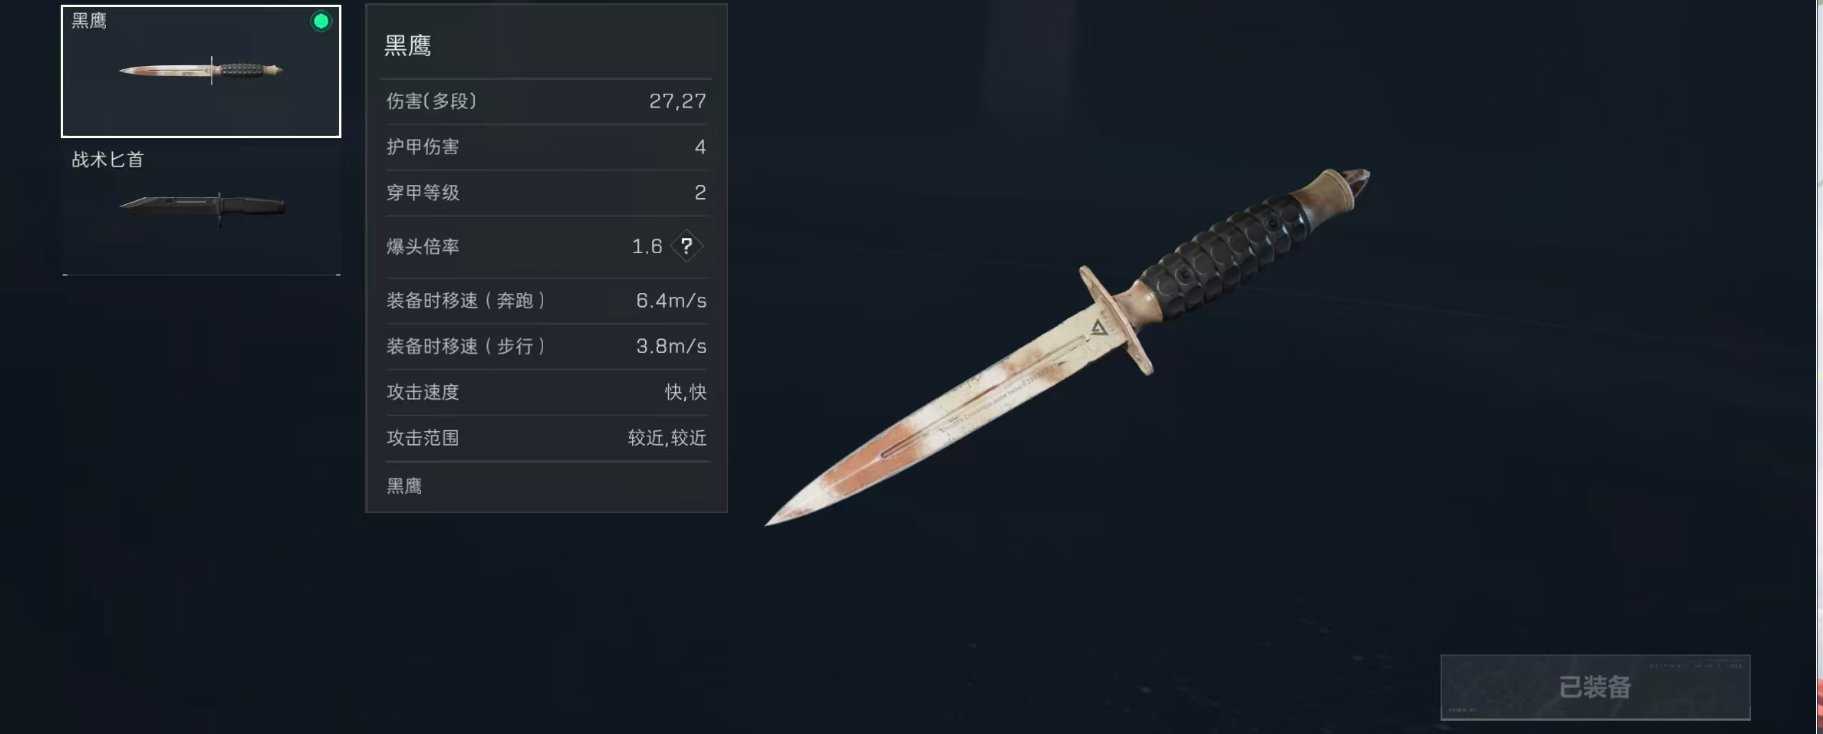The image size is (1823, 734).
Task: Select the 装备时移速（奔跑）row
Action: point(546,300)
